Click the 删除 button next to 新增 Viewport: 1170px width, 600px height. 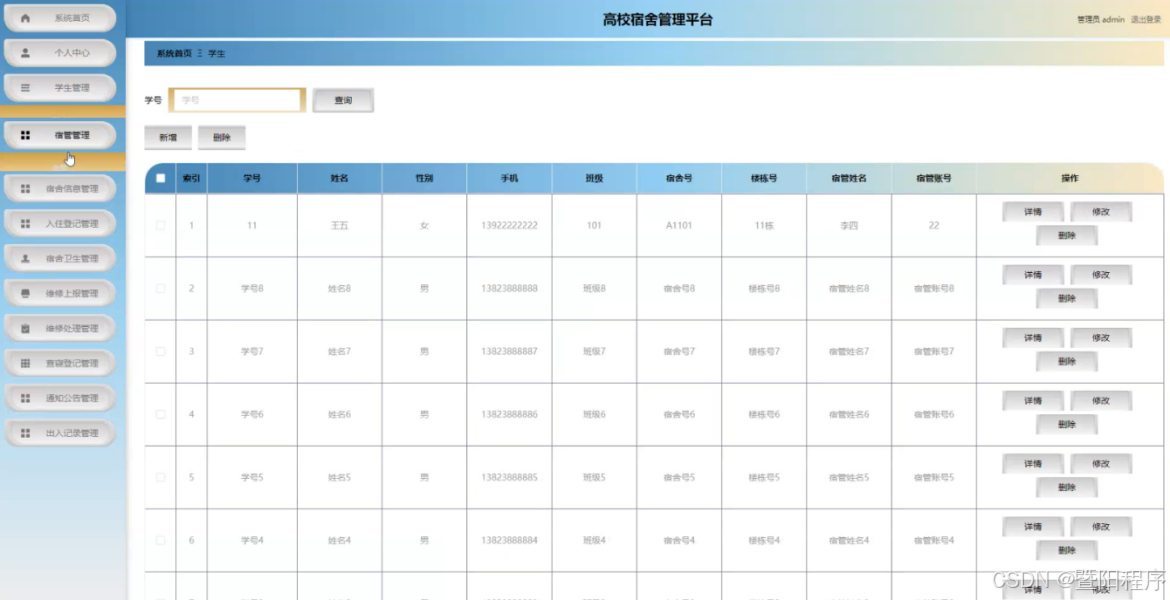(x=222, y=137)
